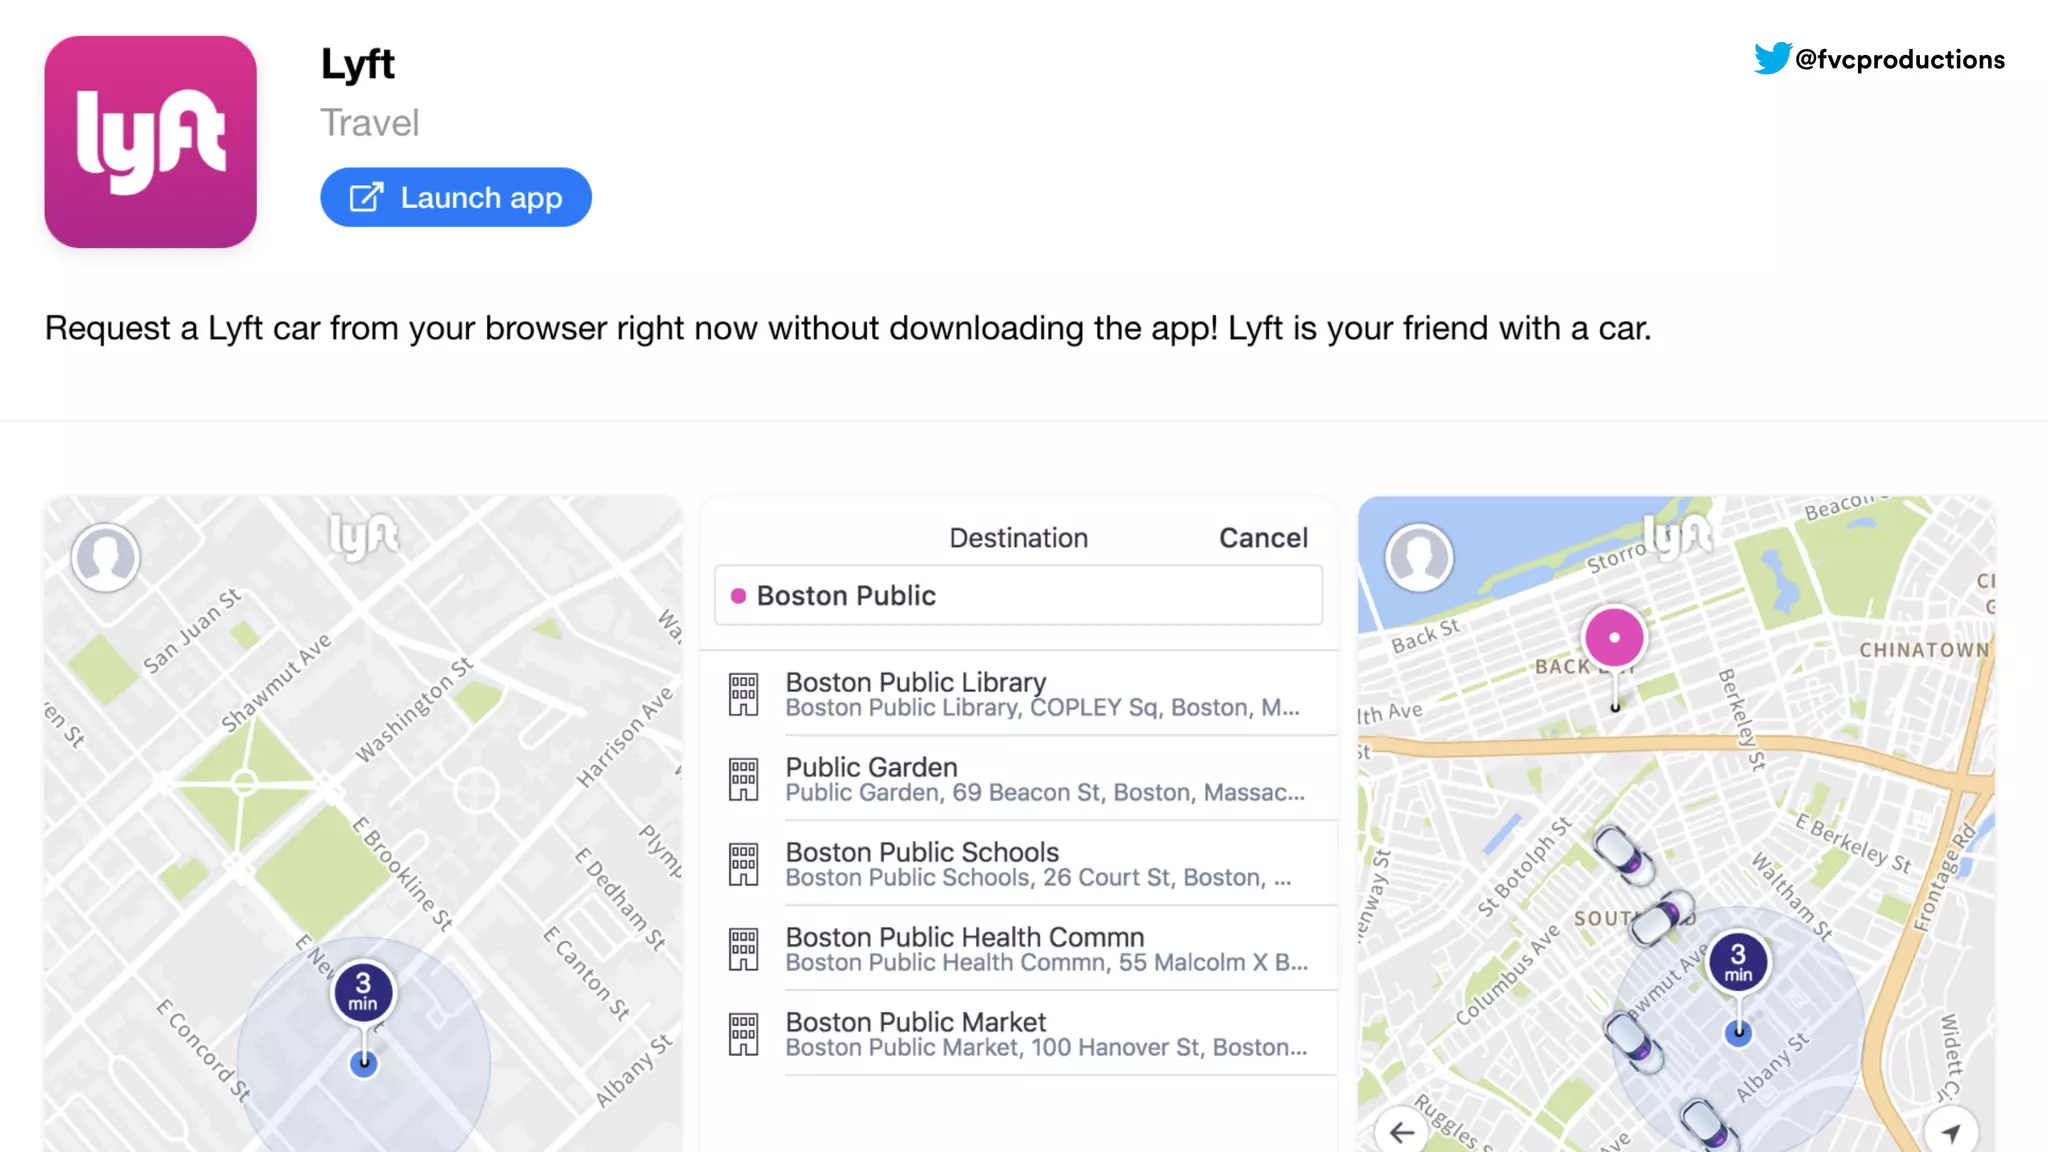Click the profile avatar on the right map

1418,556
